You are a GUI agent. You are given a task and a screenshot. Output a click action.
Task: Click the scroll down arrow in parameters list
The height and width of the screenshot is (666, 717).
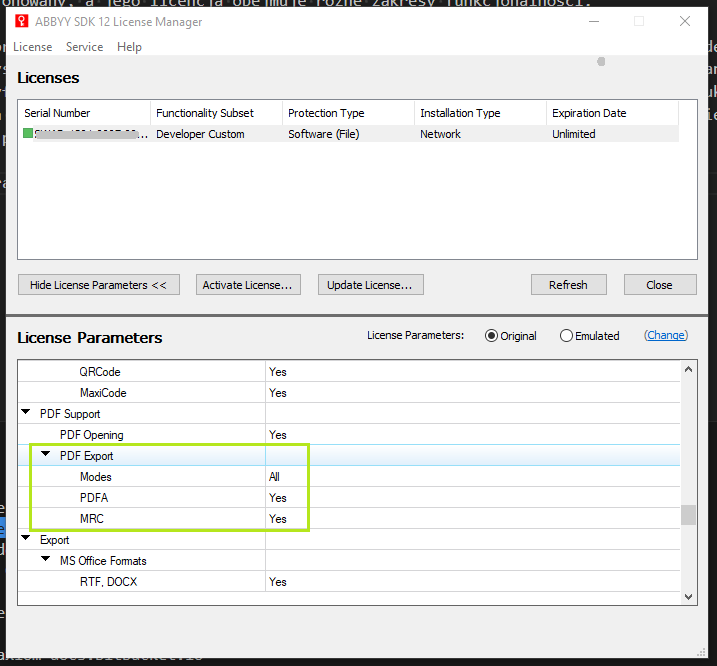tap(688, 596)
